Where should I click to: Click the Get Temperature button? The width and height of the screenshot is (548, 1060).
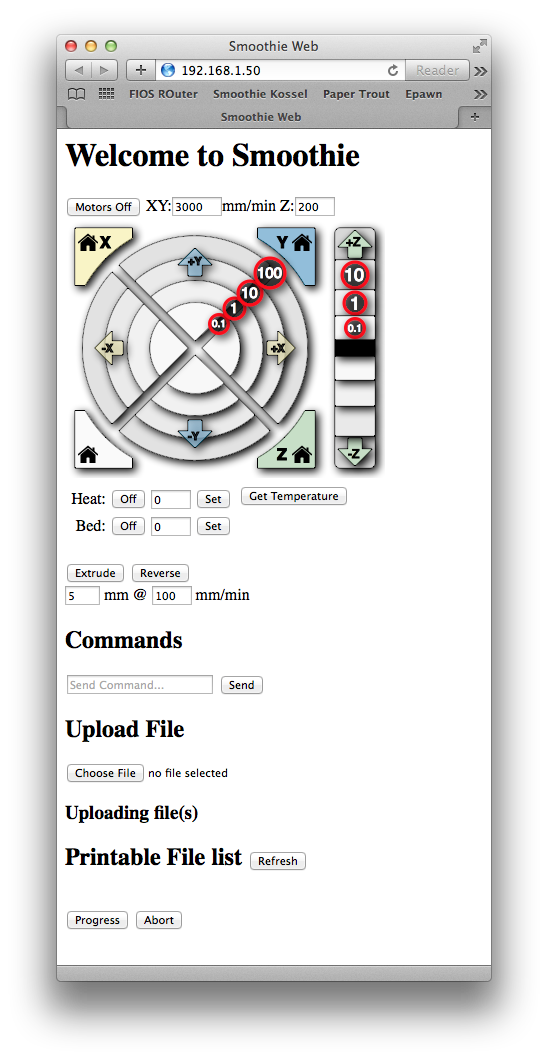coord(294,496)
